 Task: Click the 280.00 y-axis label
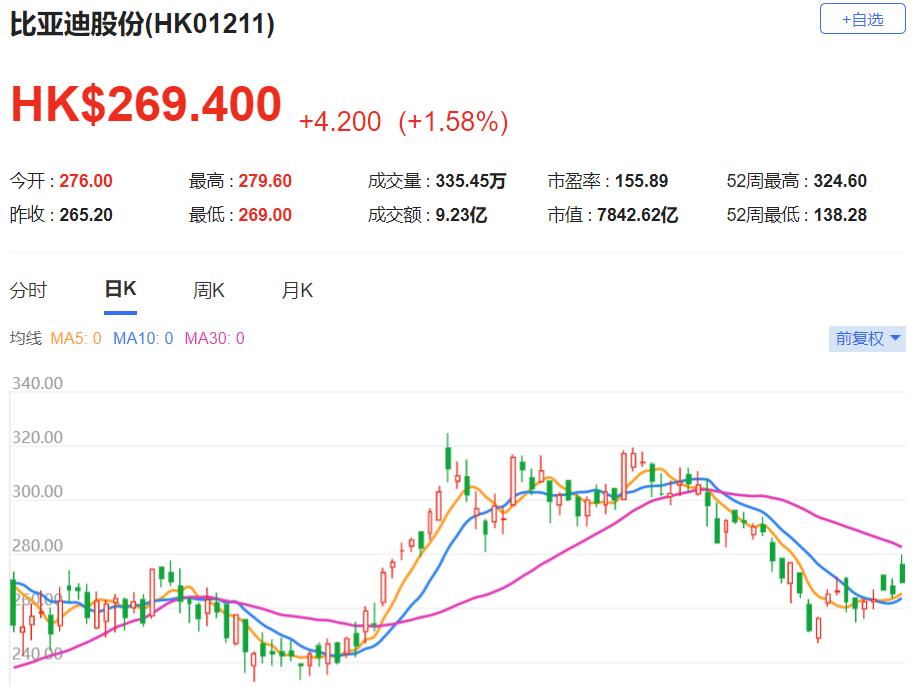click(x=38, y=546)
